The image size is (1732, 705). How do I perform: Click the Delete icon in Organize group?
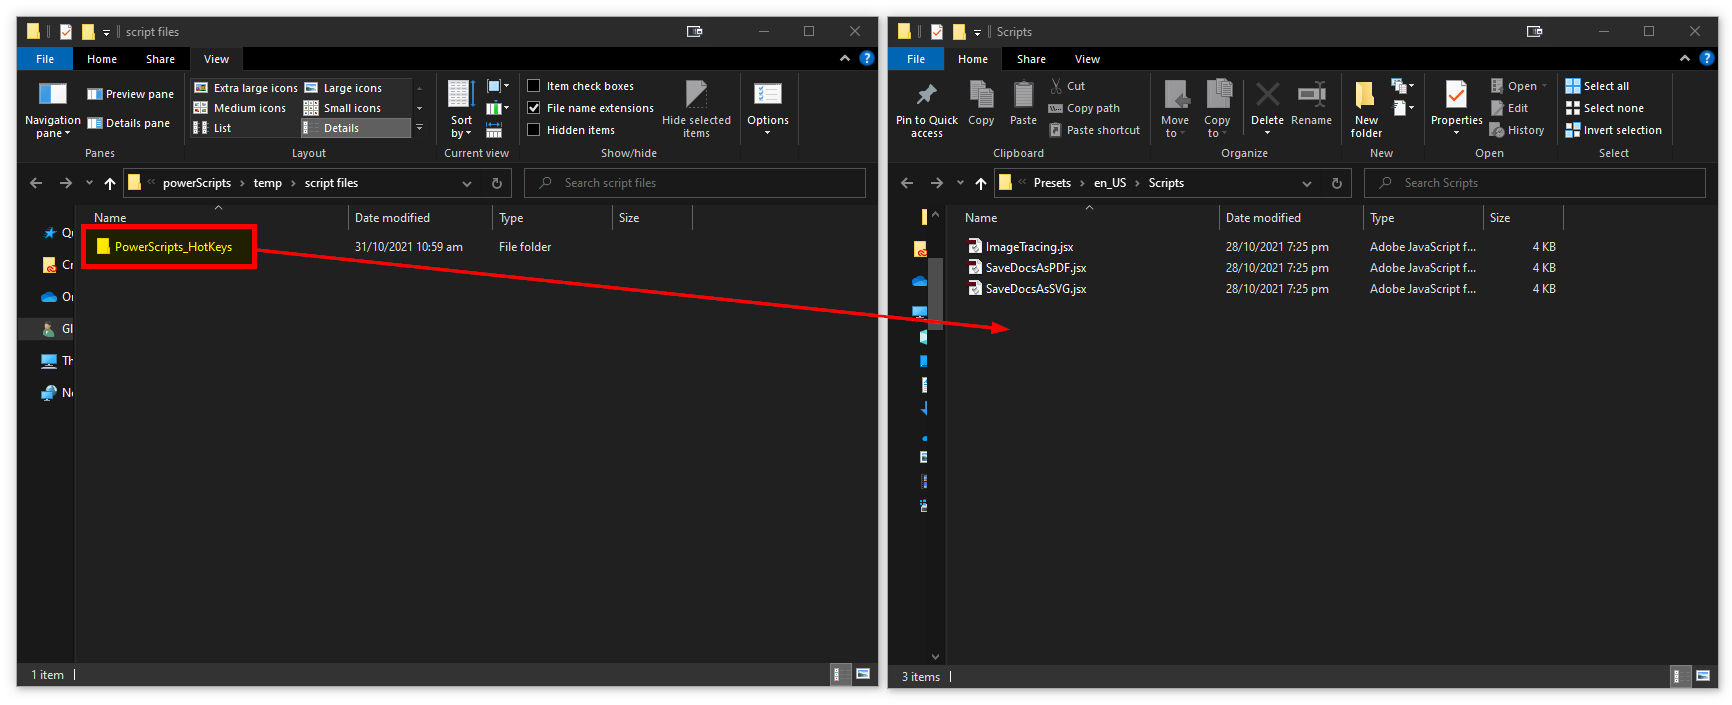click(x=1267, y=96)
